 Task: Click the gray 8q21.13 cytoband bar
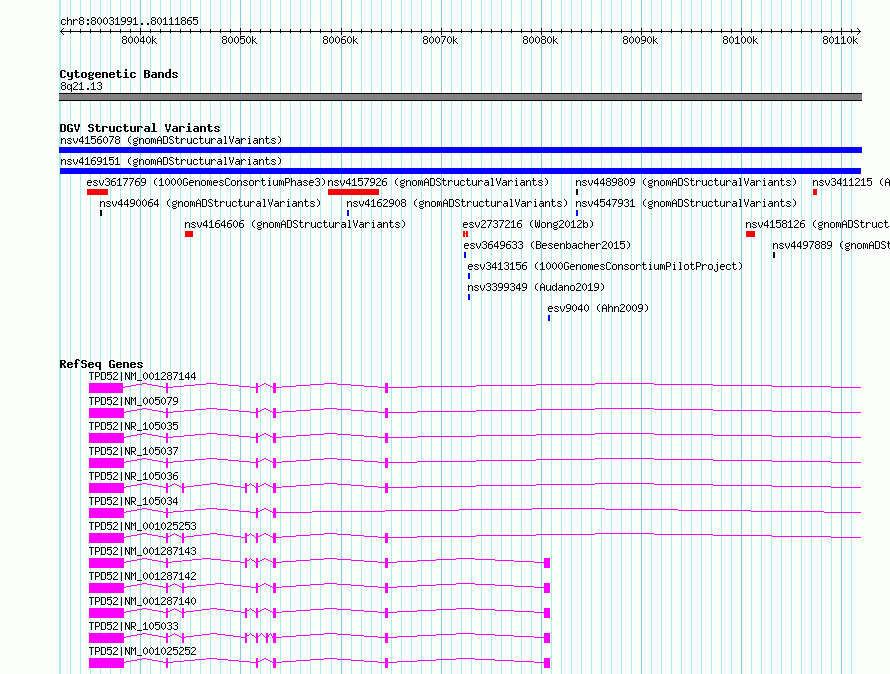460,97
